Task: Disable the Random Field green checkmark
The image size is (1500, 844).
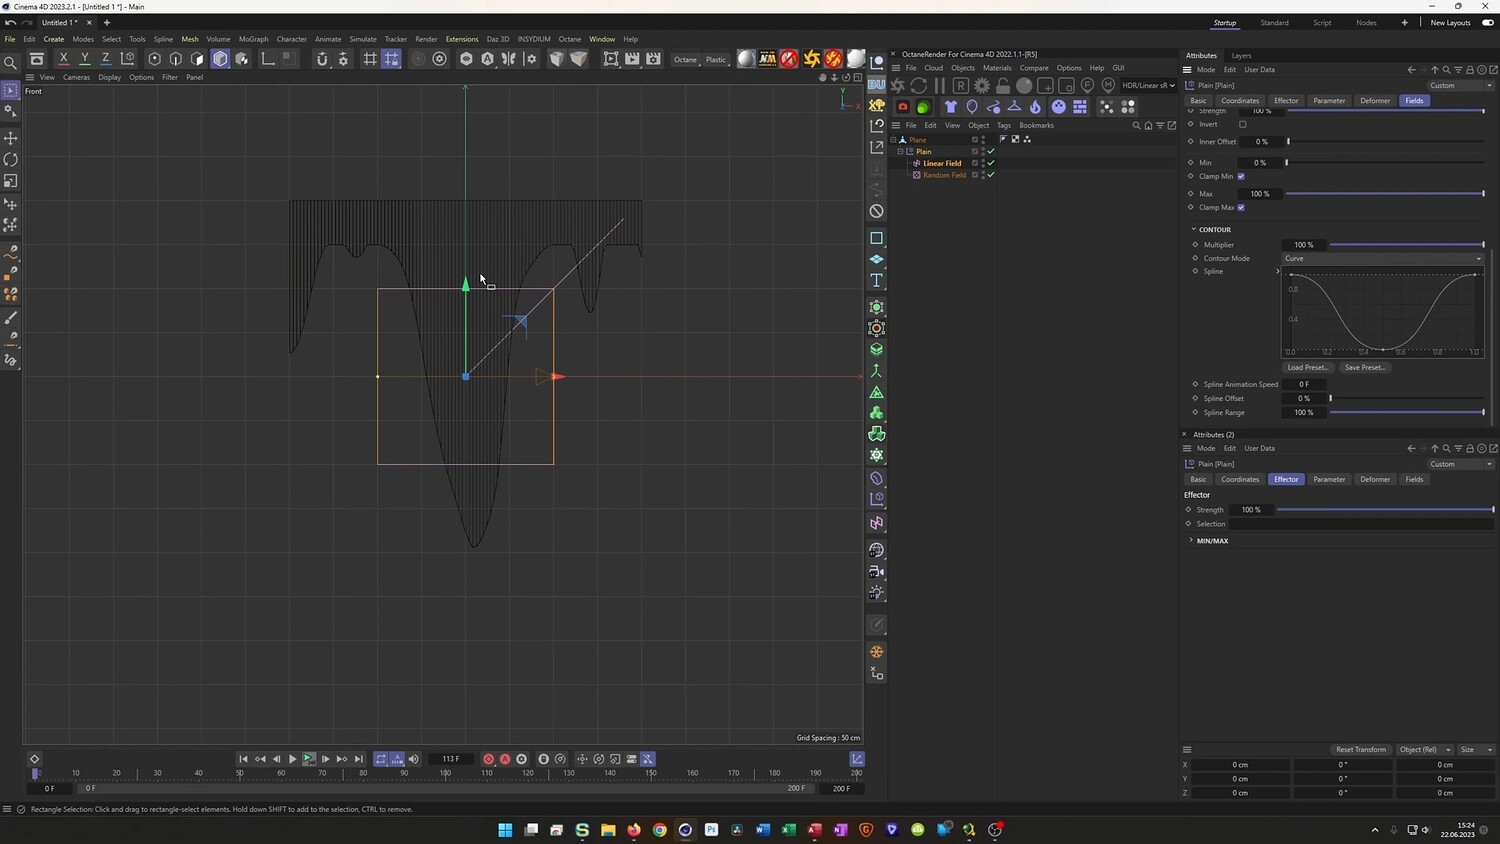Action: [x=991, y=175]
